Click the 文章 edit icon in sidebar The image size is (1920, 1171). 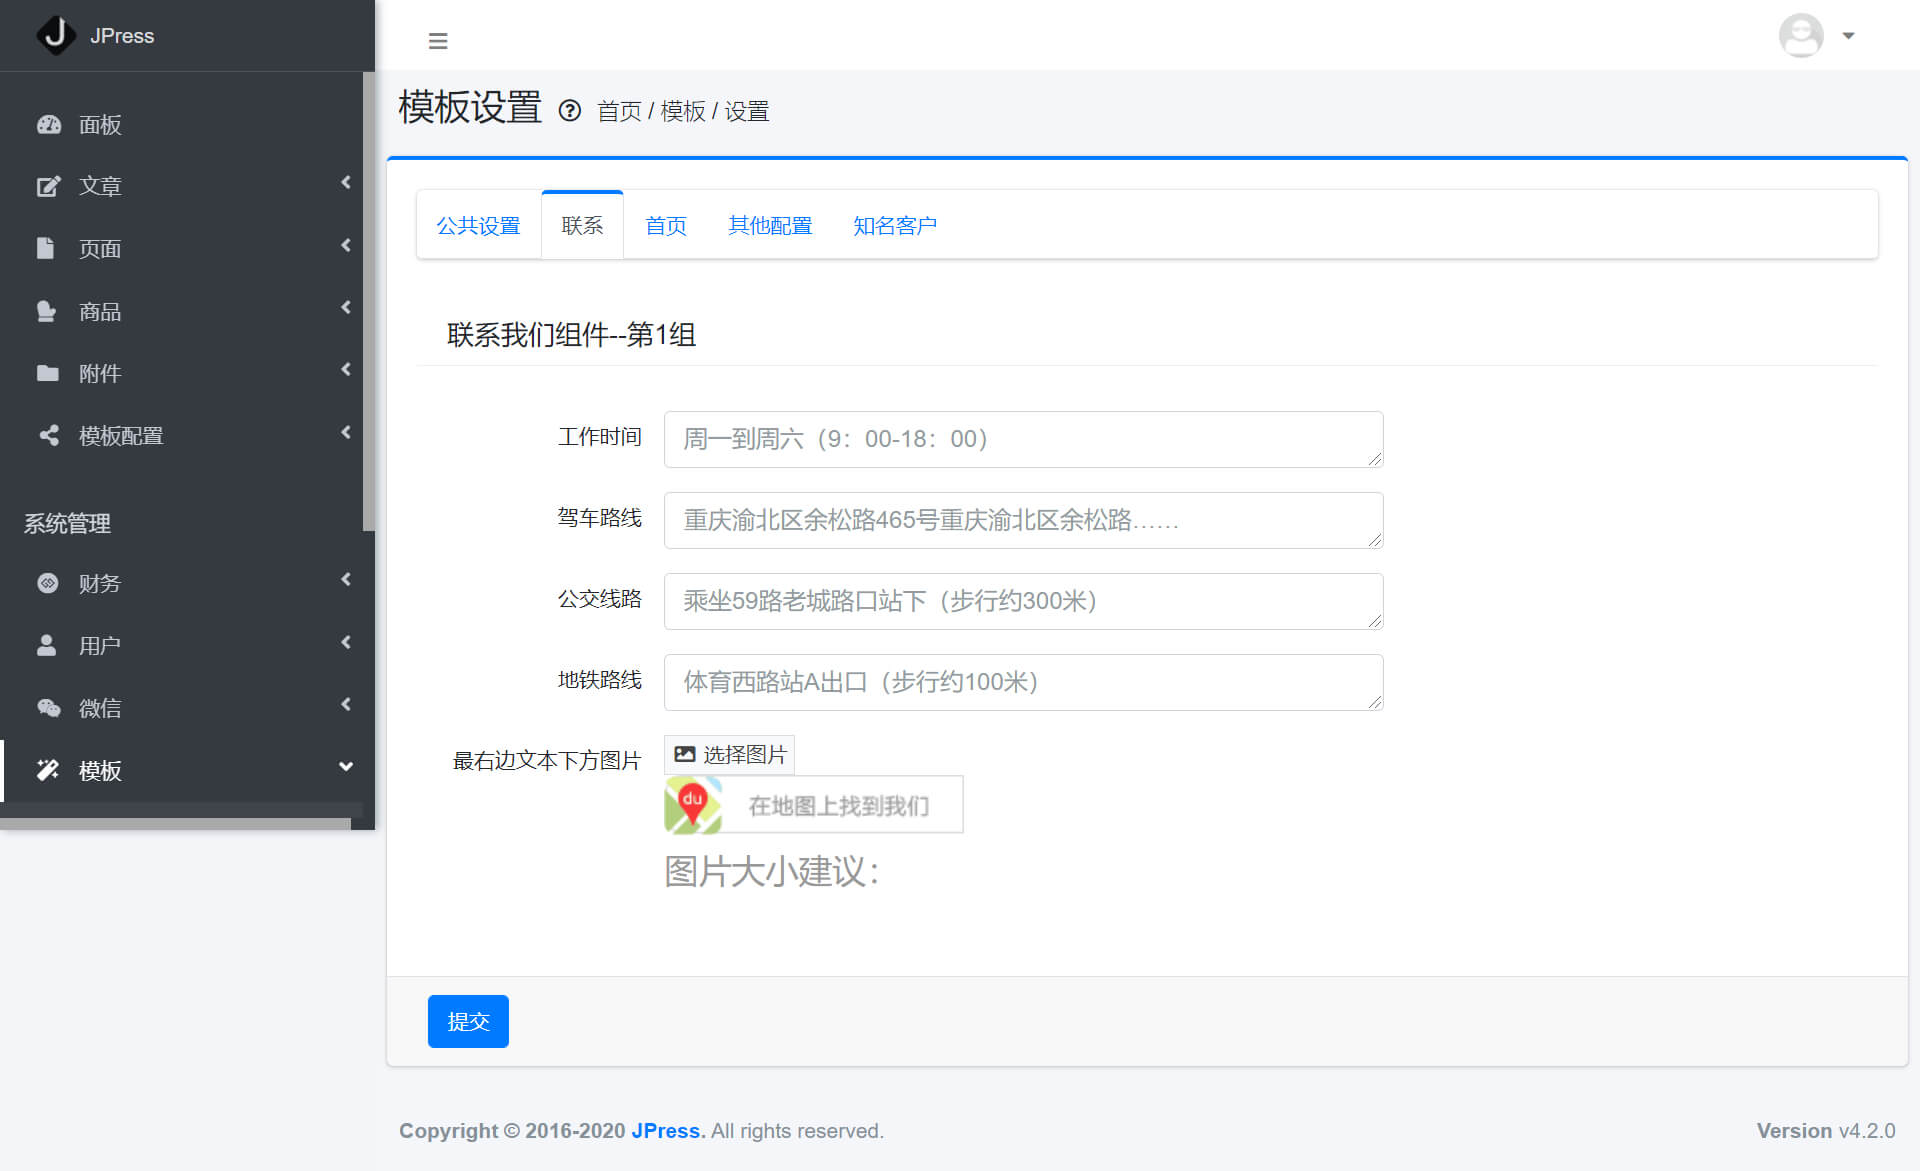click(48, 187)
